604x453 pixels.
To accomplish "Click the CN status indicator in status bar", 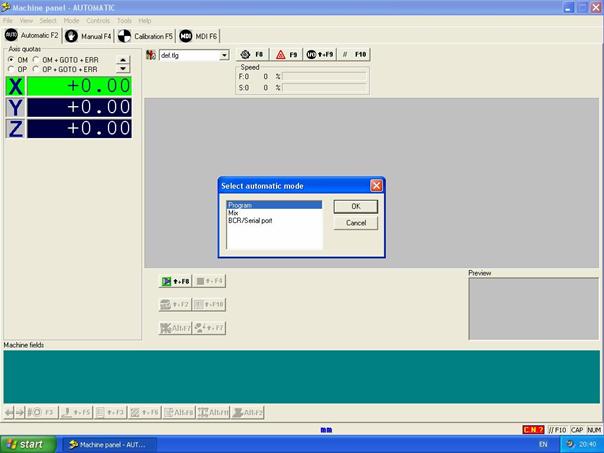I will point(532,429).
